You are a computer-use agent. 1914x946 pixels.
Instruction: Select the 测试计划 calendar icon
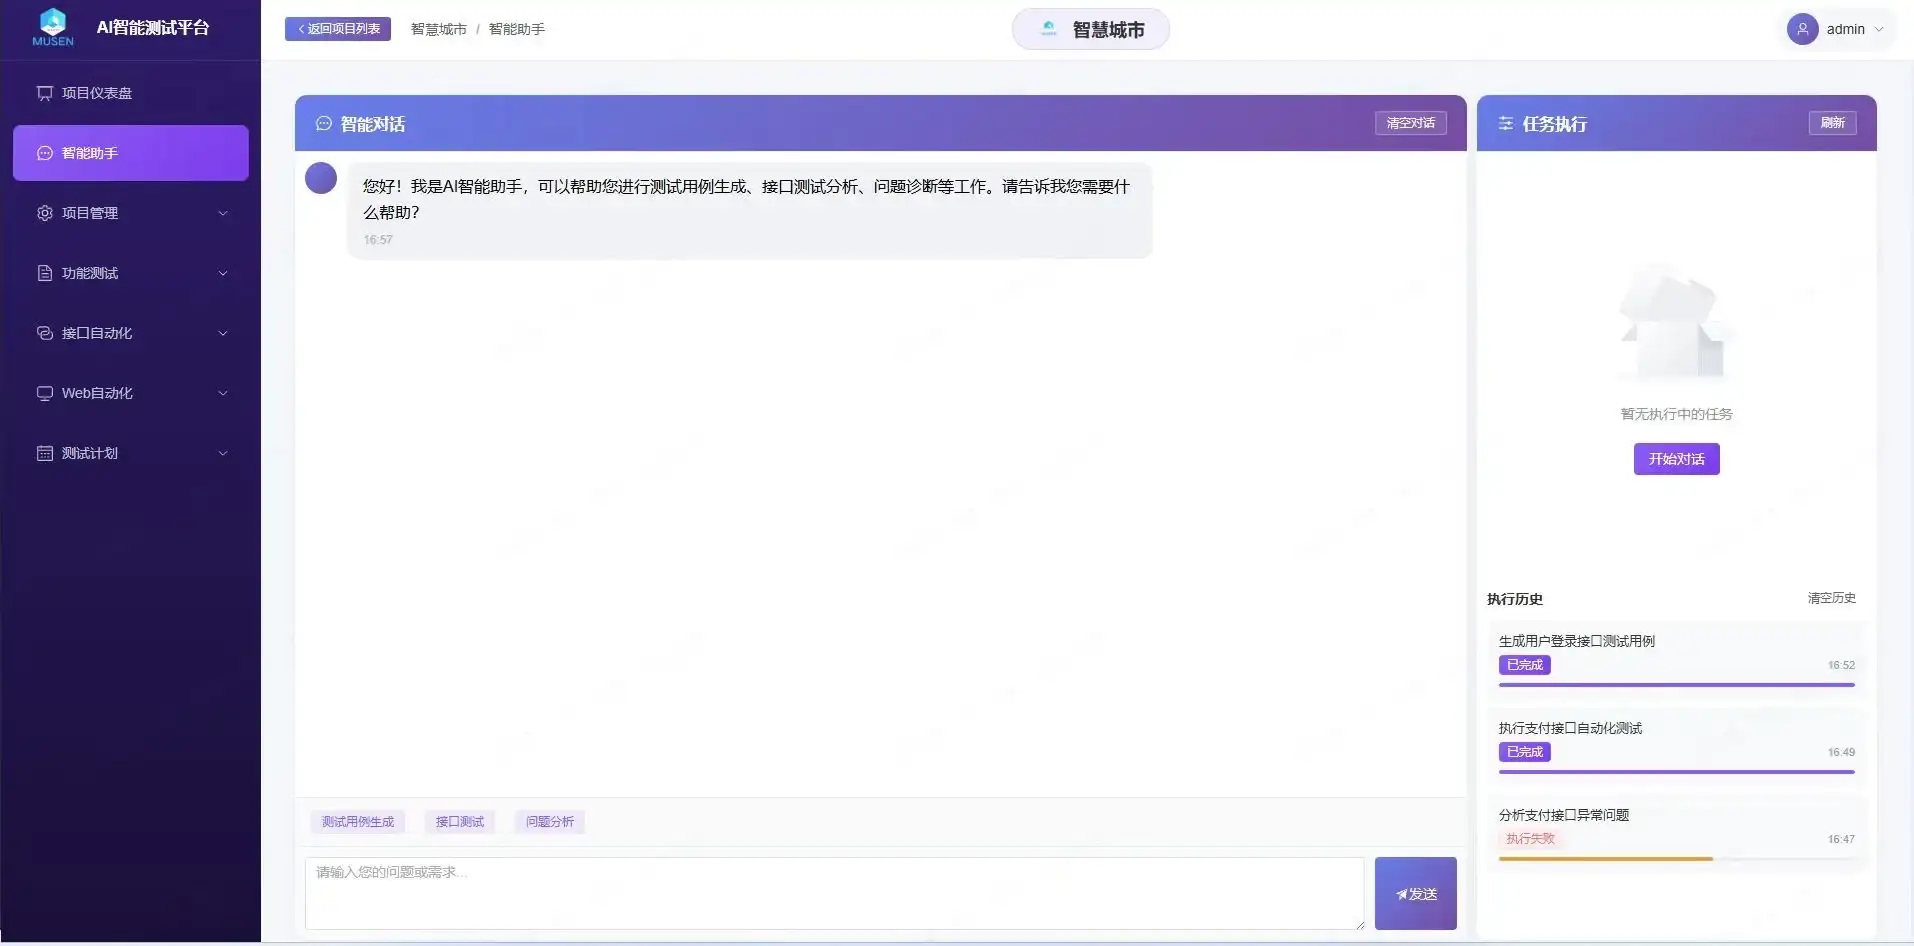(43, 453)
